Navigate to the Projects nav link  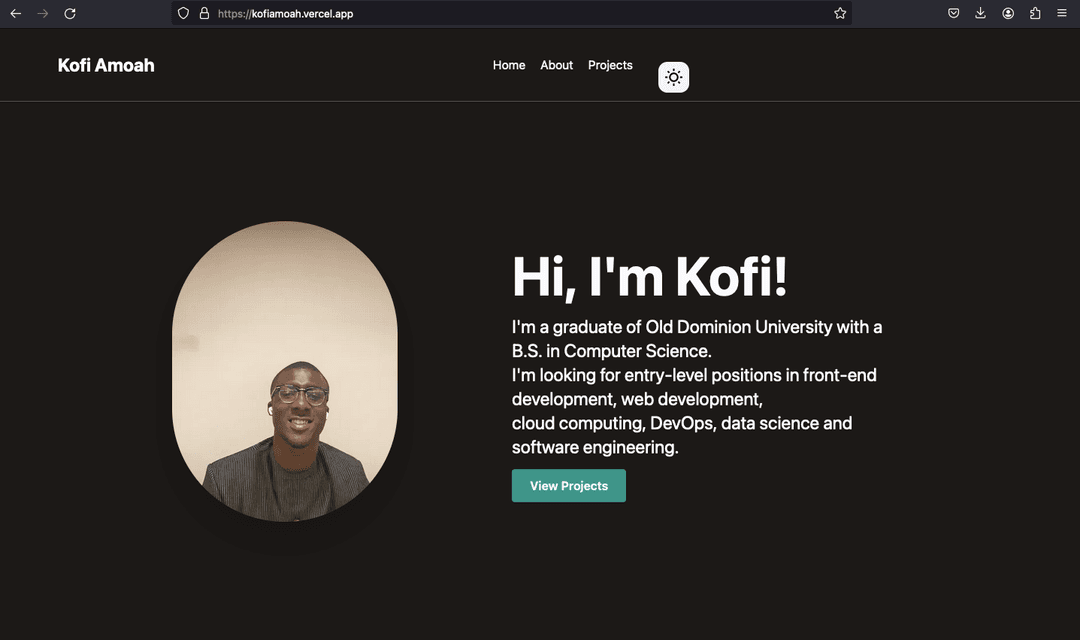pyautogui.click(x=610, y=65)
